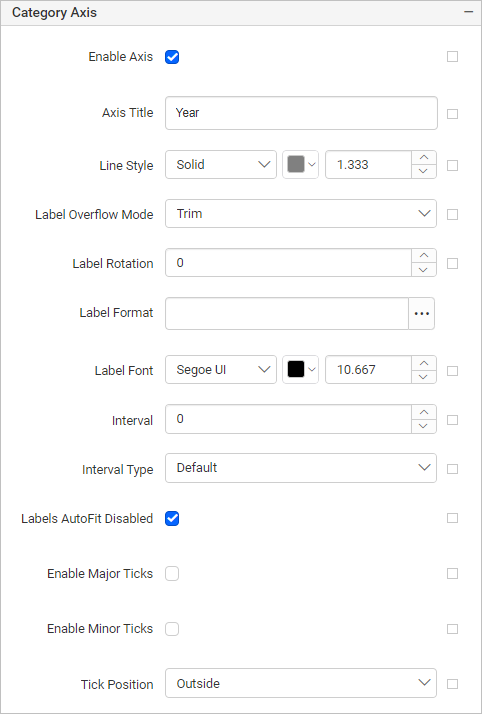Click the Axis Title text field

point(301,113)
